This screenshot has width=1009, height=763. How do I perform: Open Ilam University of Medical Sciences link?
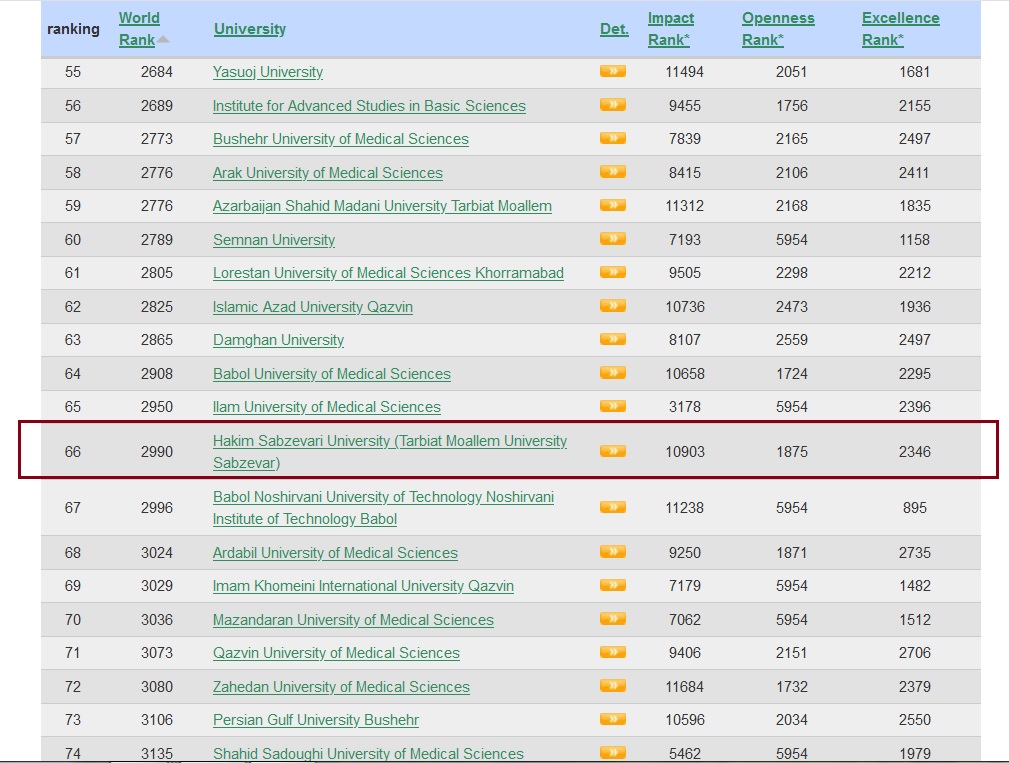click(326, 407)
